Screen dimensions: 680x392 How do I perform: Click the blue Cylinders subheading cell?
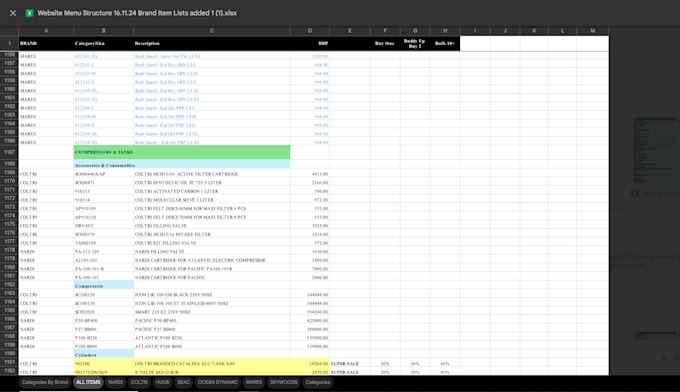104,355
